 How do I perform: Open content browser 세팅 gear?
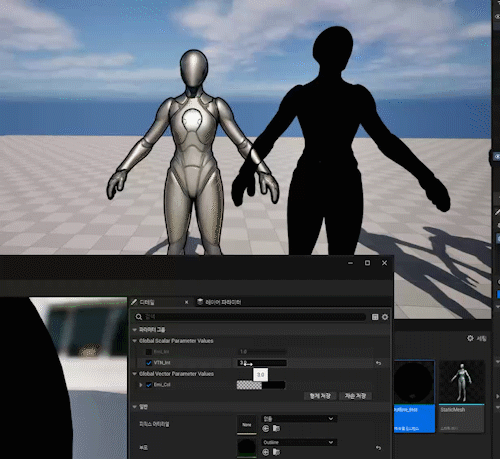coord(477,339)
